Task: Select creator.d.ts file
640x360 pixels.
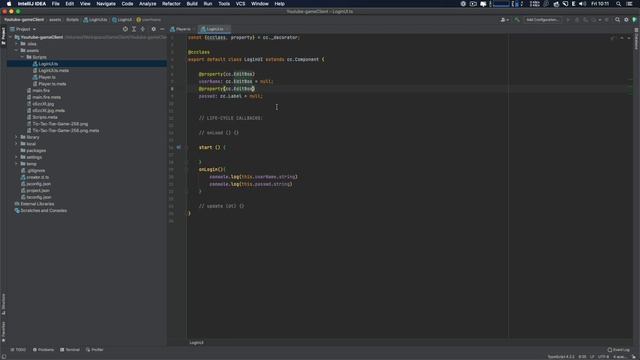Action: coord(38,177)
